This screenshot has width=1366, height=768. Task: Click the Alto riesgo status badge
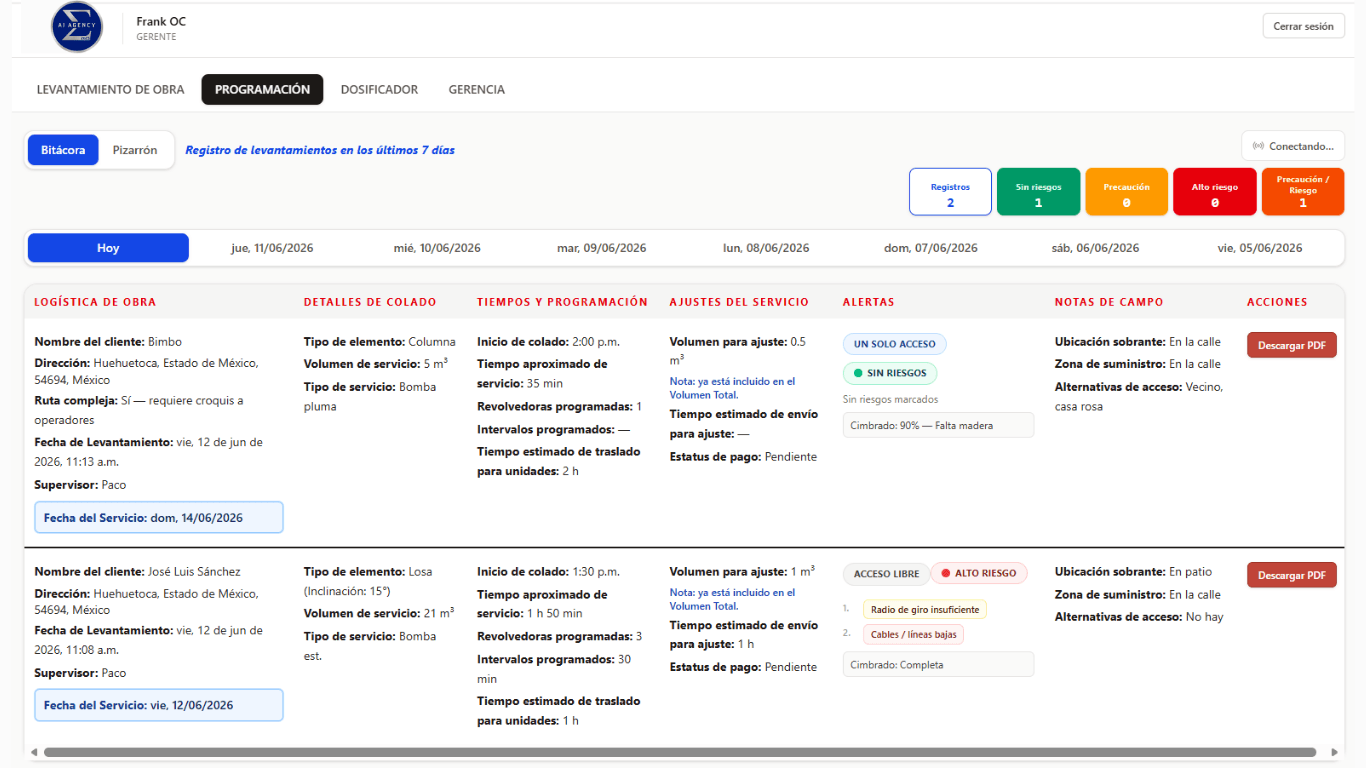[x=979, y=574]
